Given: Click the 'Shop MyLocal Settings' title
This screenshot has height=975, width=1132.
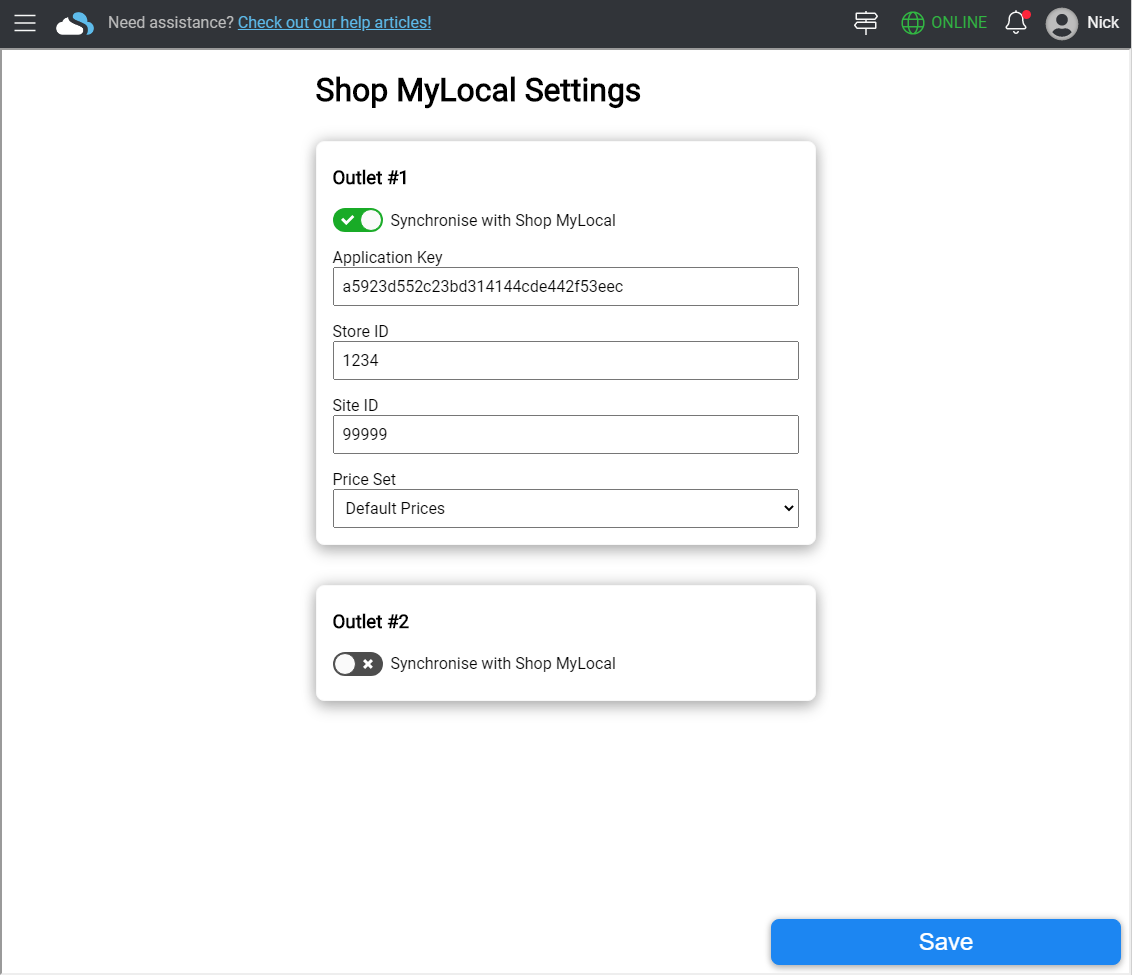Looking at the screenshot, I should pos(478,91).
